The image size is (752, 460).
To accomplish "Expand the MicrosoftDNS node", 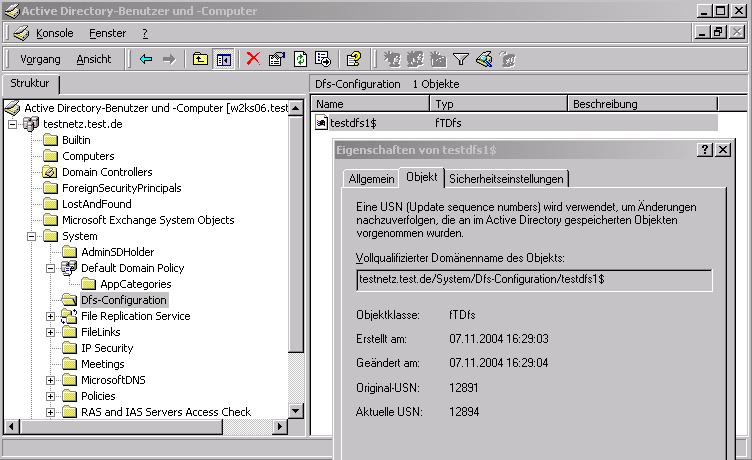I will (x=50, y=380).
